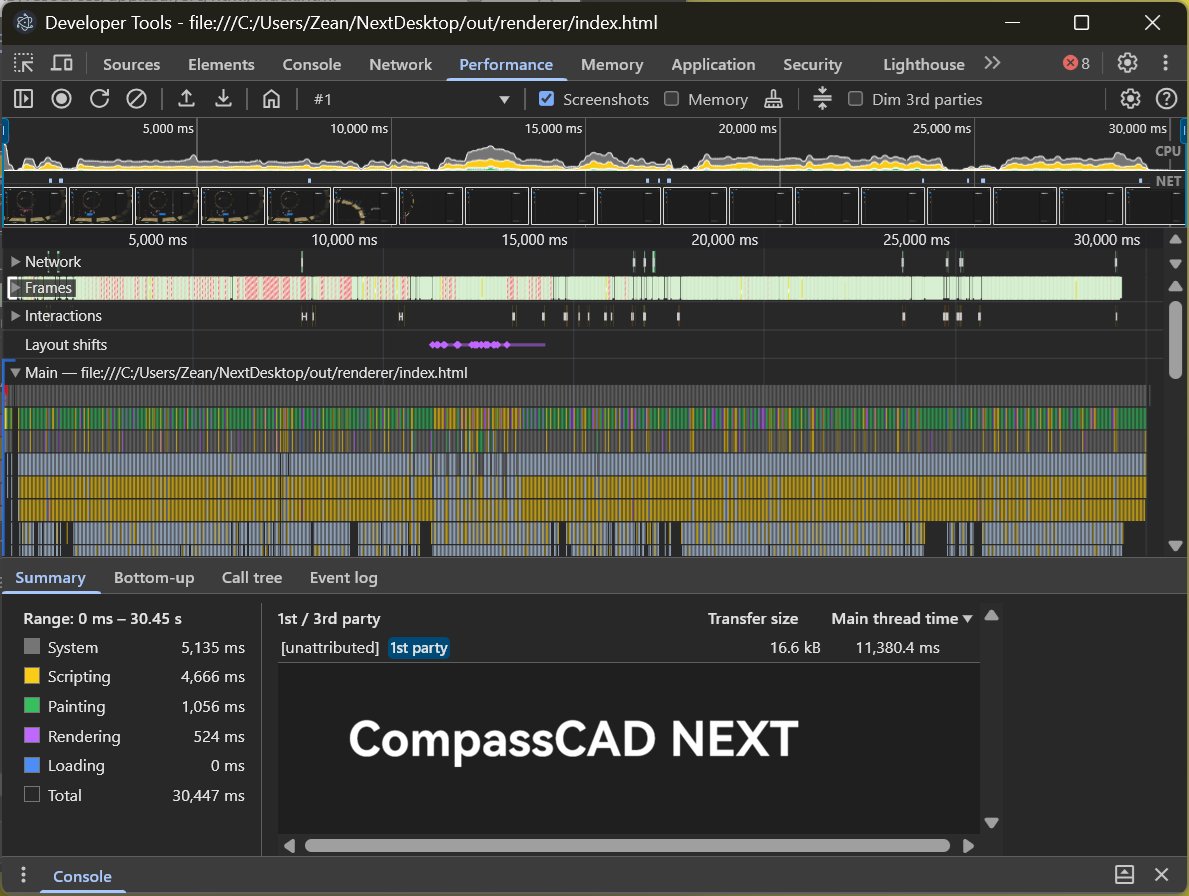Click the first screenshot thumbnail in filmstrip

(35, 205)
